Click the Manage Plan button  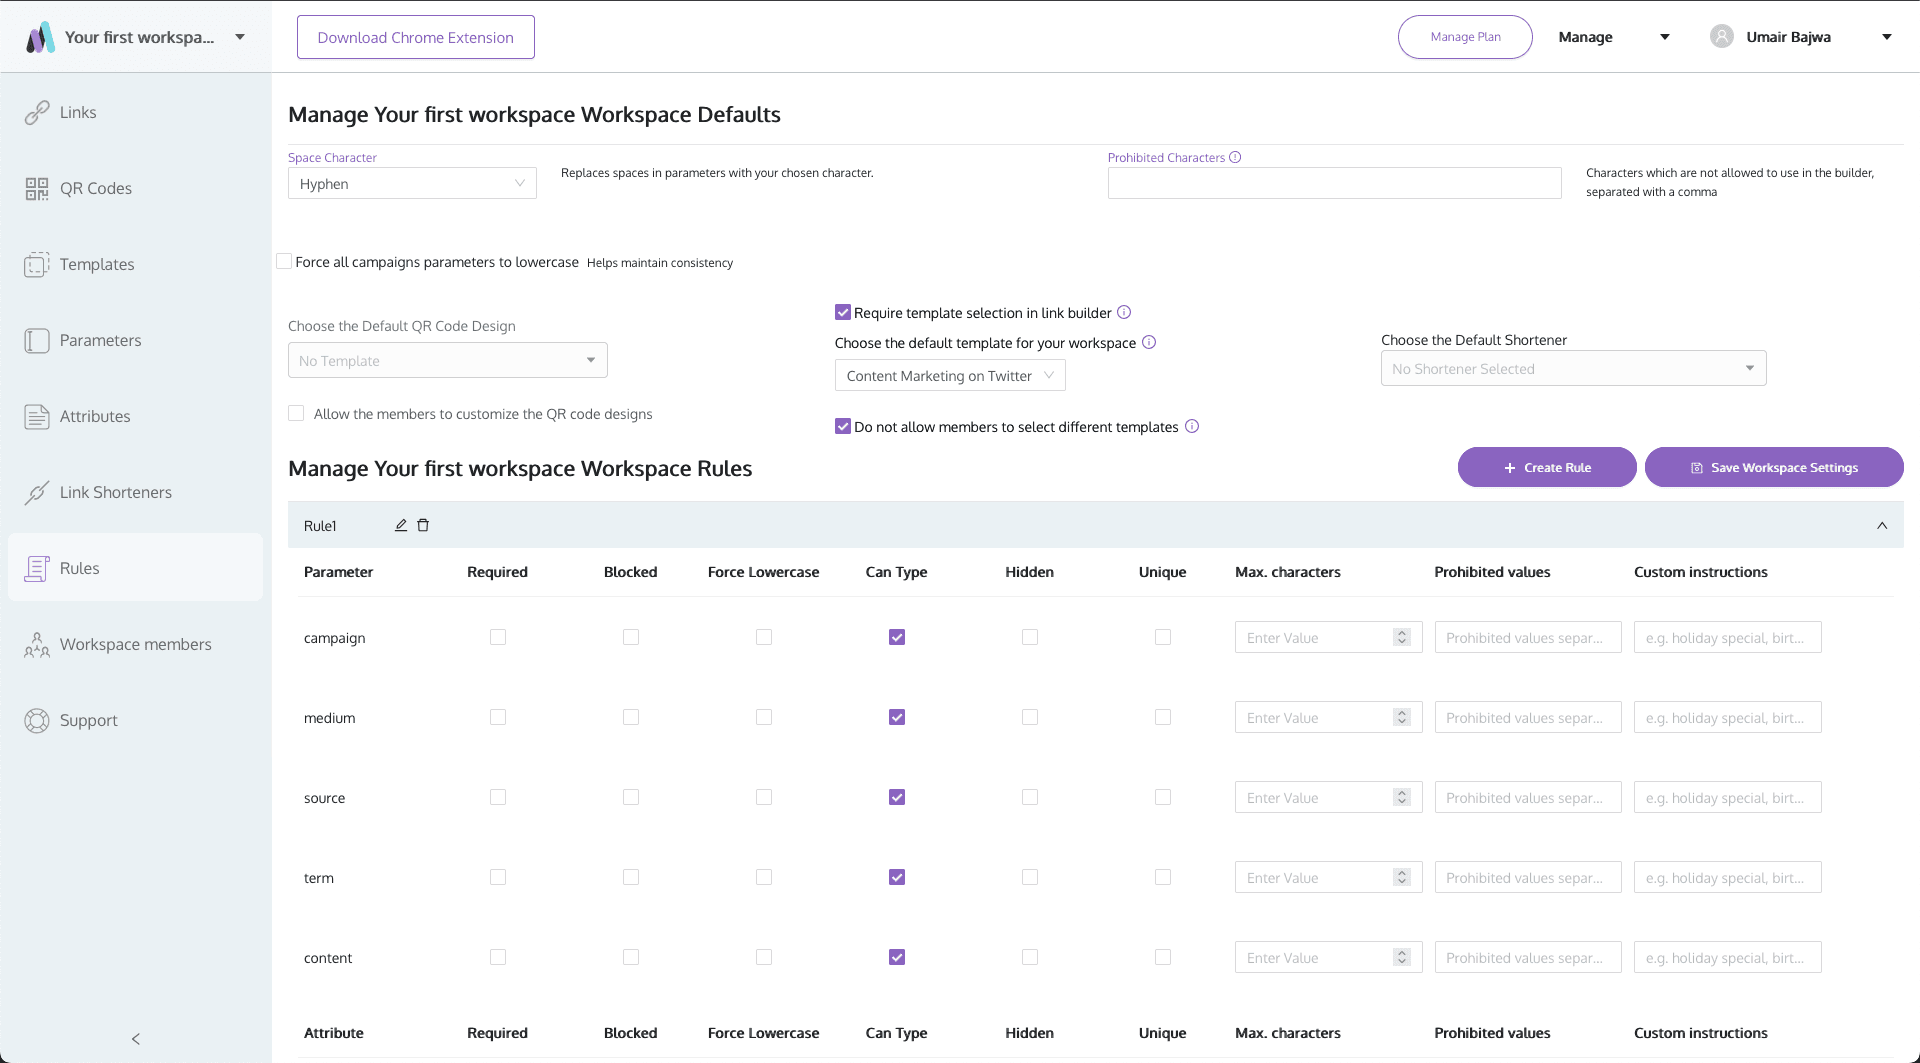click(x=1465, y=37)
